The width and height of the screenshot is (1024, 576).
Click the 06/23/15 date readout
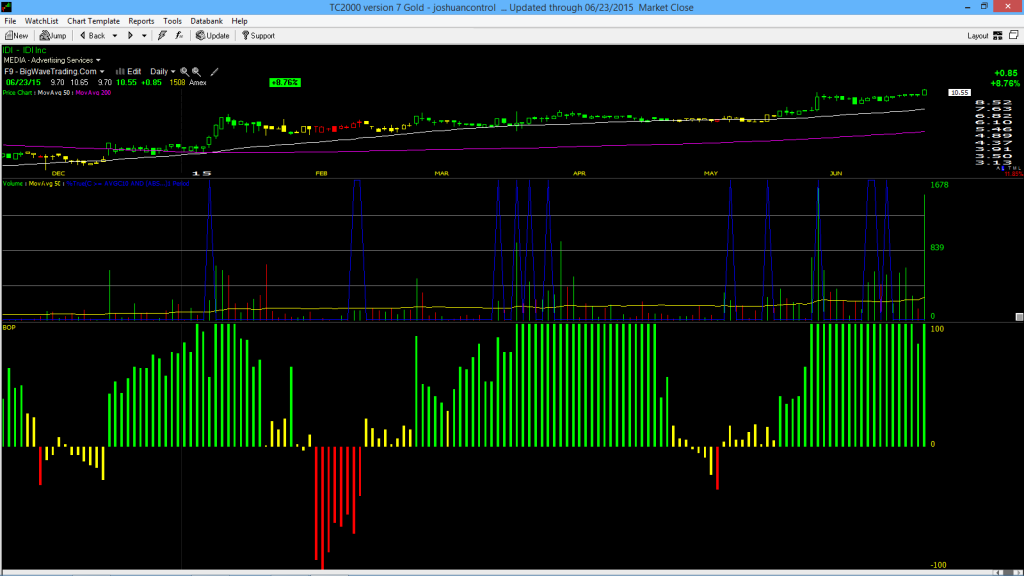point(24,82)
